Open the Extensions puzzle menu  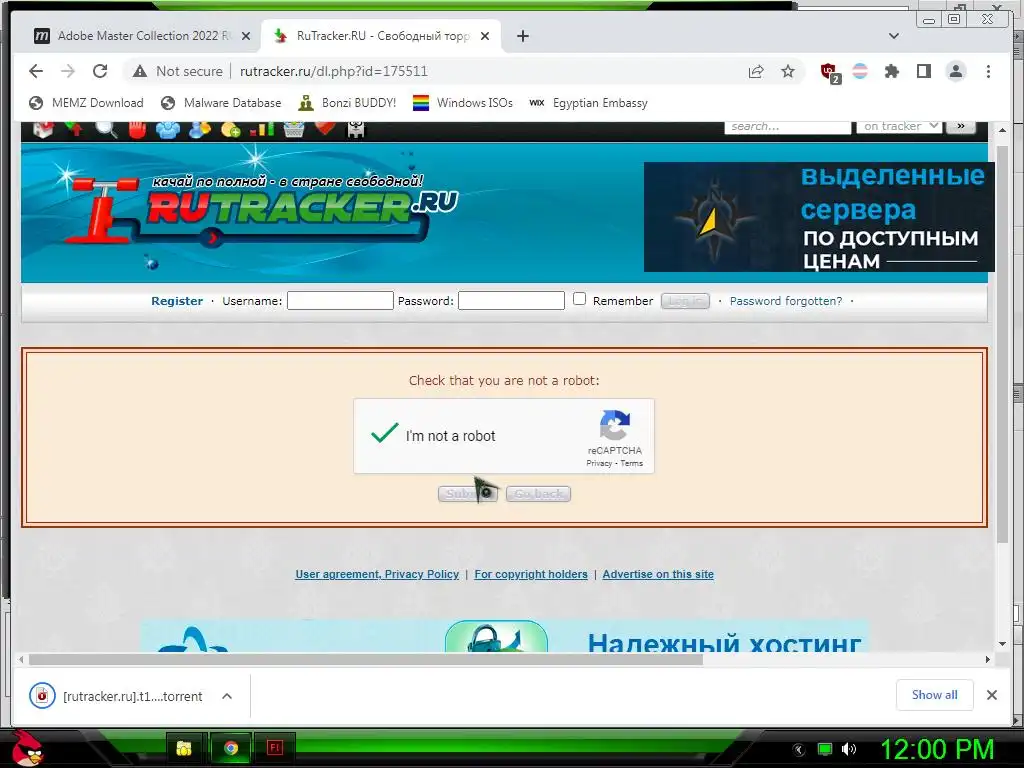(x=891, y=71)
